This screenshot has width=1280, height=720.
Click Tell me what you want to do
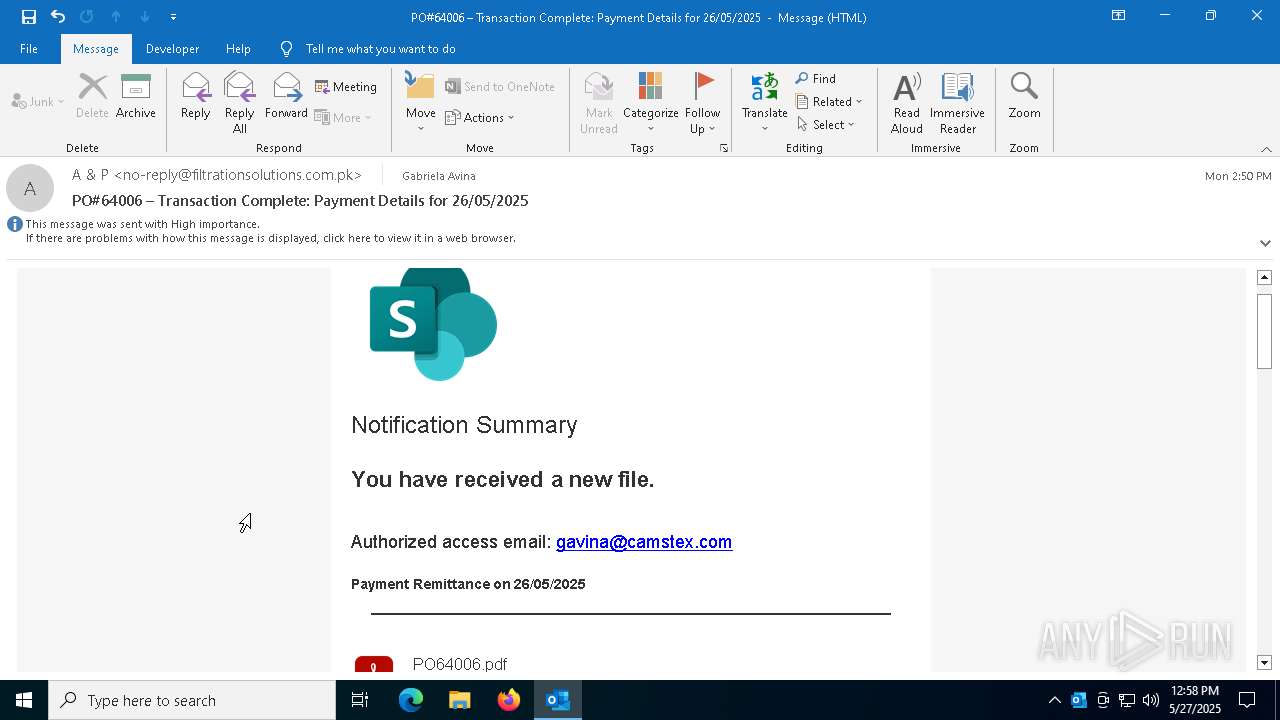pos(380,49)
